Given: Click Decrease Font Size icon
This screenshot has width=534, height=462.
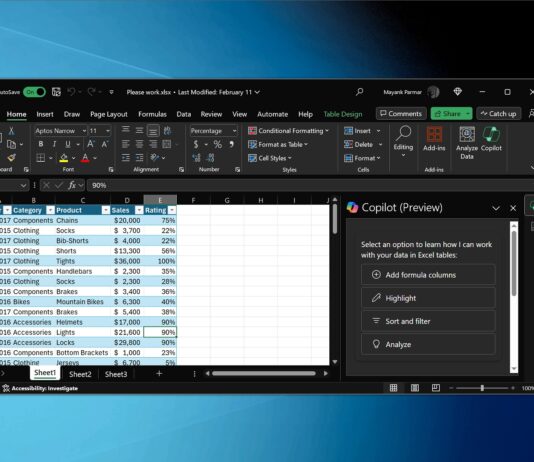Looking at the screenshot, I should 105,144.
